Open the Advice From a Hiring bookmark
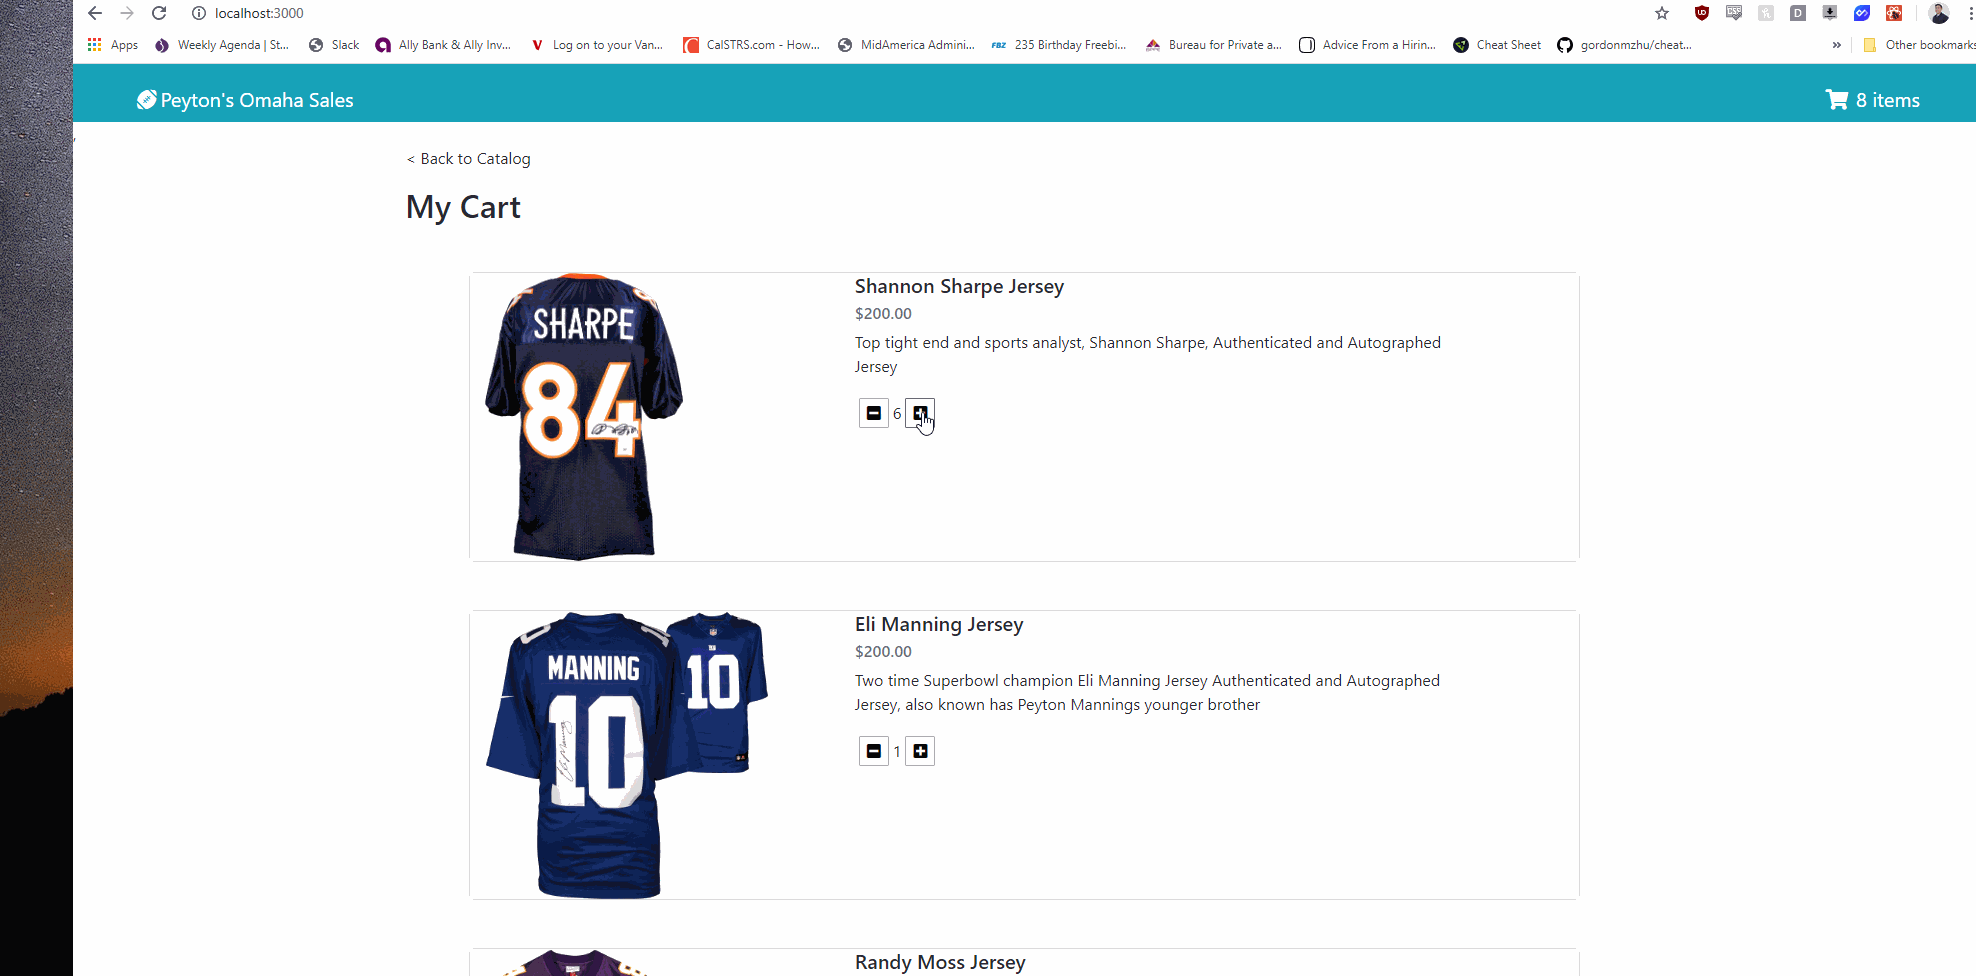Image resolution: width=1976 pixels, height=976 pixels. (1367, 45)
